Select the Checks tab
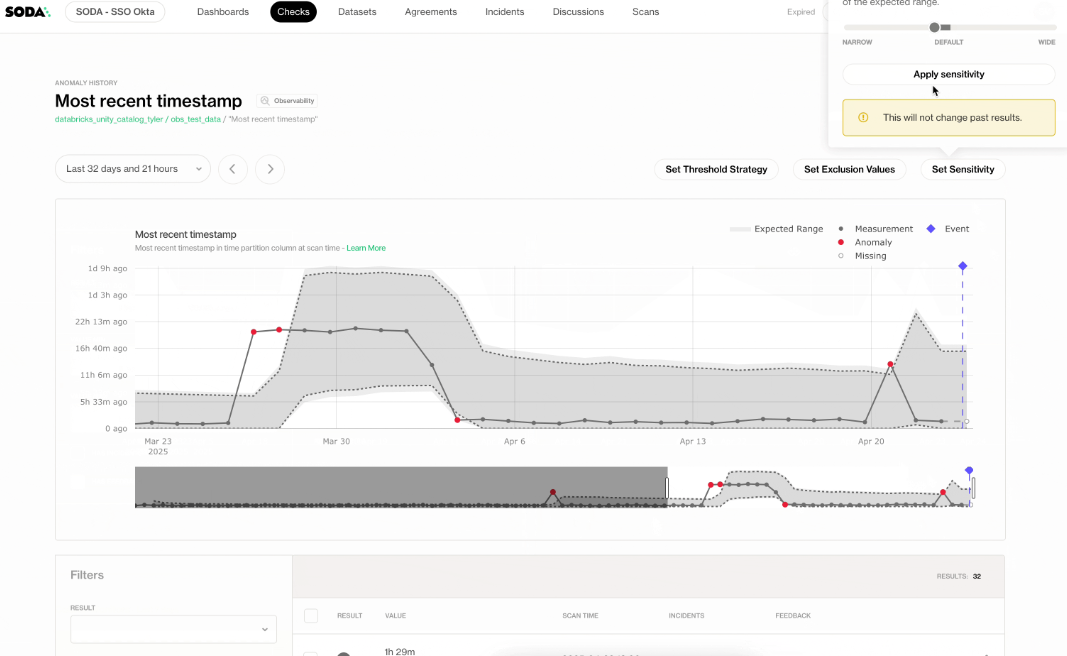The height and width of the screenshot is (656, 1067). click(x=293, y=12)
